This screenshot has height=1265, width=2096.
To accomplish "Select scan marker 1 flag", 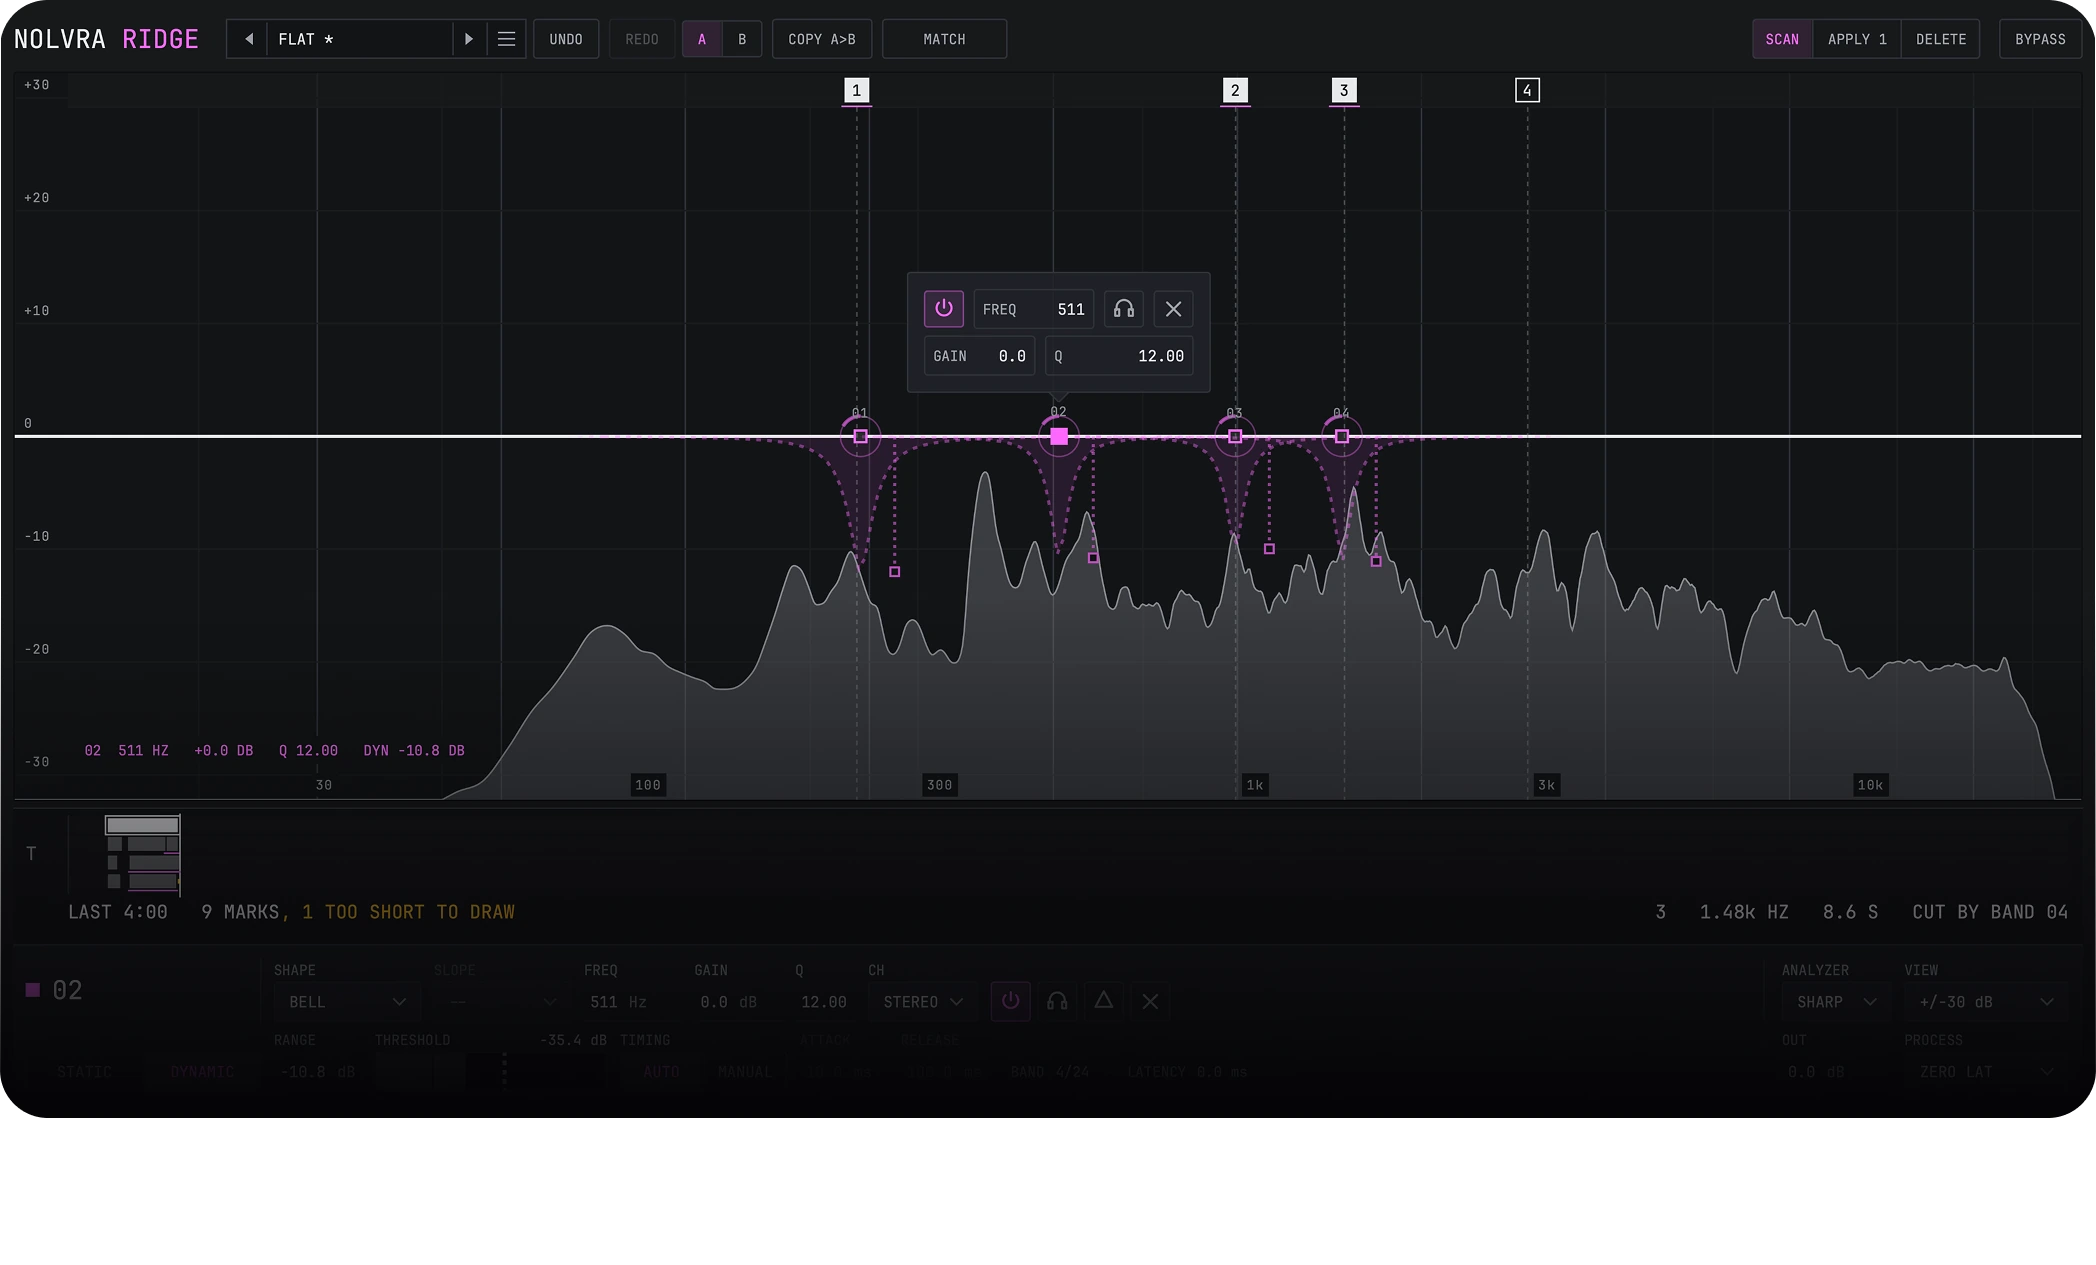I will click(x=856, y=90).
